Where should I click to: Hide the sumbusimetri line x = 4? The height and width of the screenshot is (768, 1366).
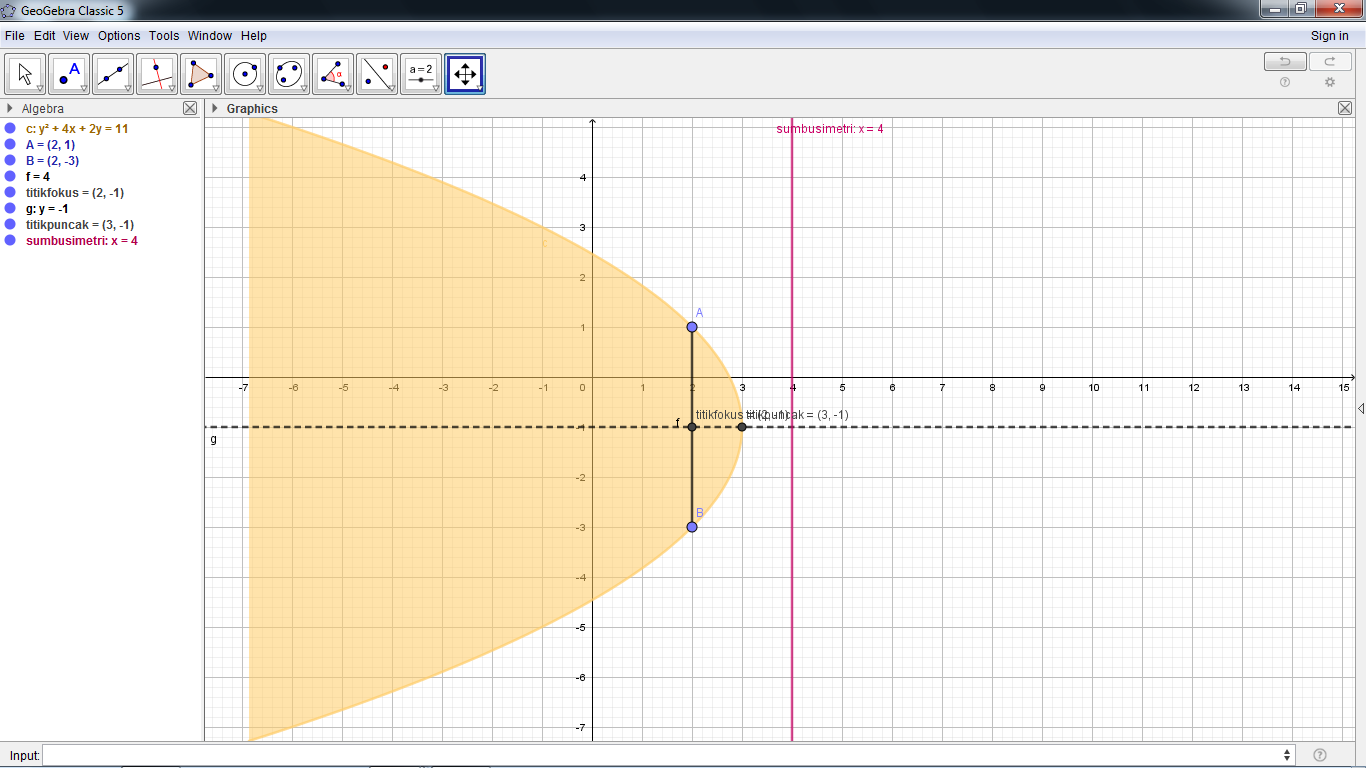click(x=10, y=240)
